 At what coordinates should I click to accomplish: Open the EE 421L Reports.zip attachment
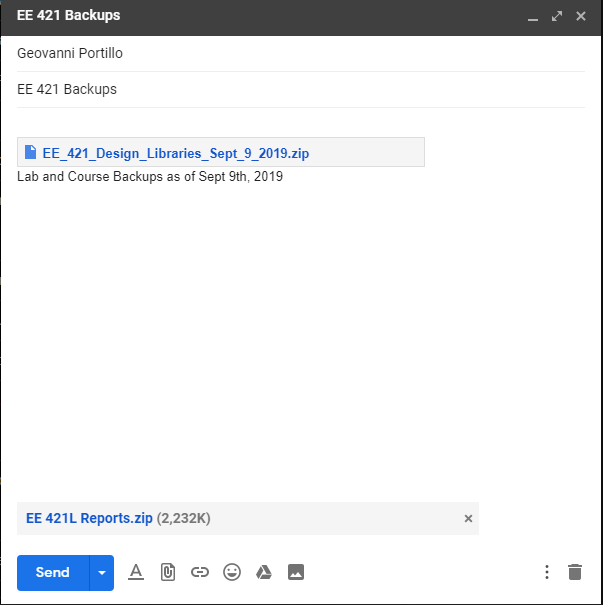(89, 518)
